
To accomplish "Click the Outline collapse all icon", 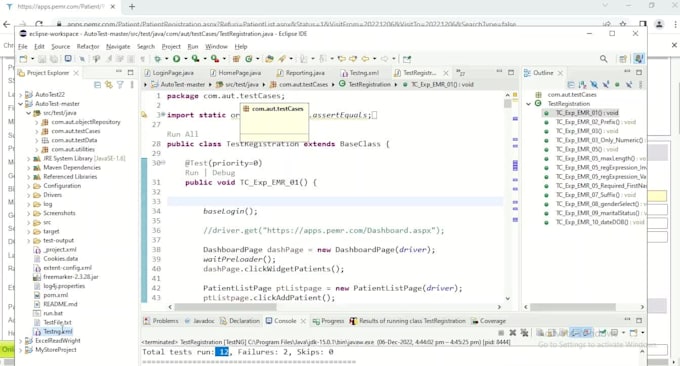I will (x=571, y=85).
